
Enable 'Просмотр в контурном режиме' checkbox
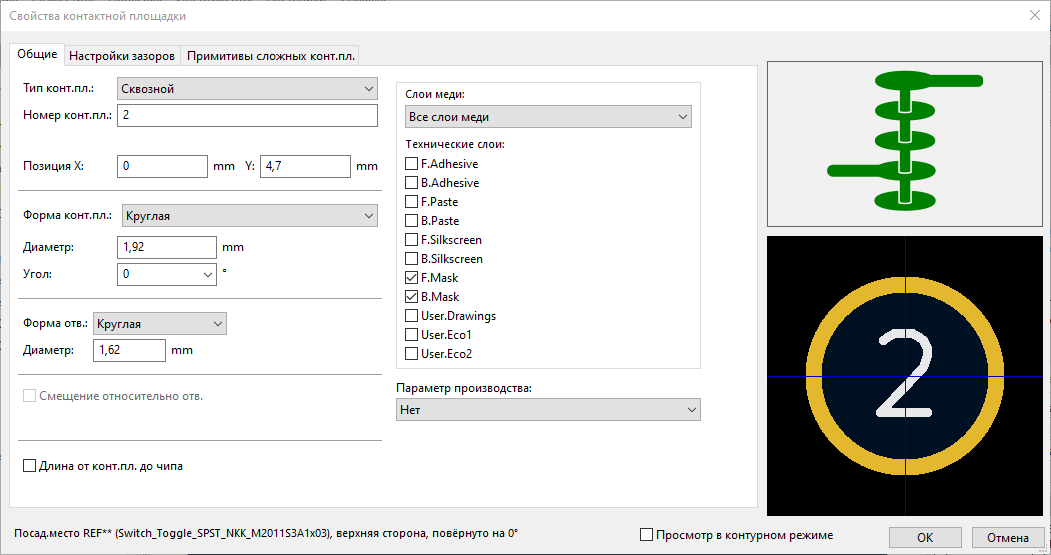pos(646,535)
